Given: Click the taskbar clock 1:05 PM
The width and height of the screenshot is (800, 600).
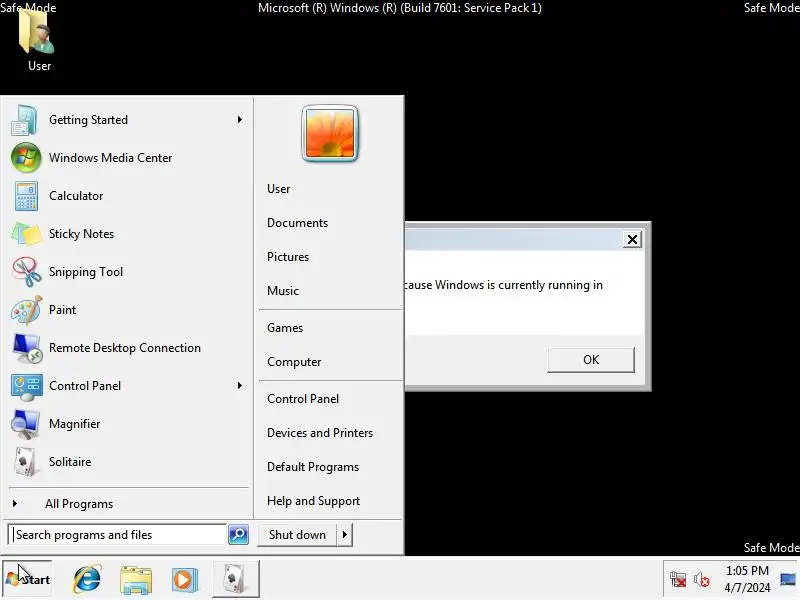Looking at the screenshot, I should point(747,570).
